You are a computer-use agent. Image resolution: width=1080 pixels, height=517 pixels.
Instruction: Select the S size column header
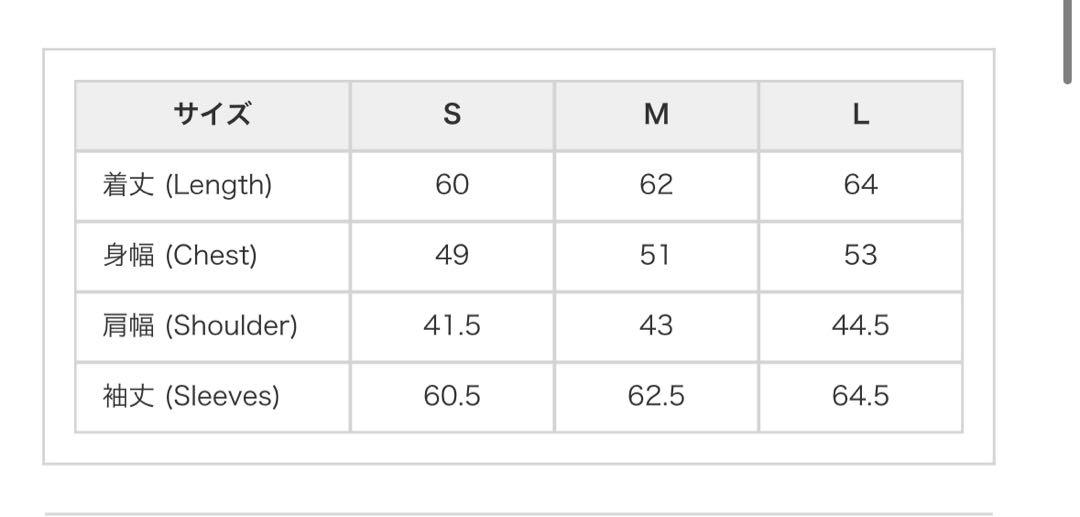click(452, 115)
